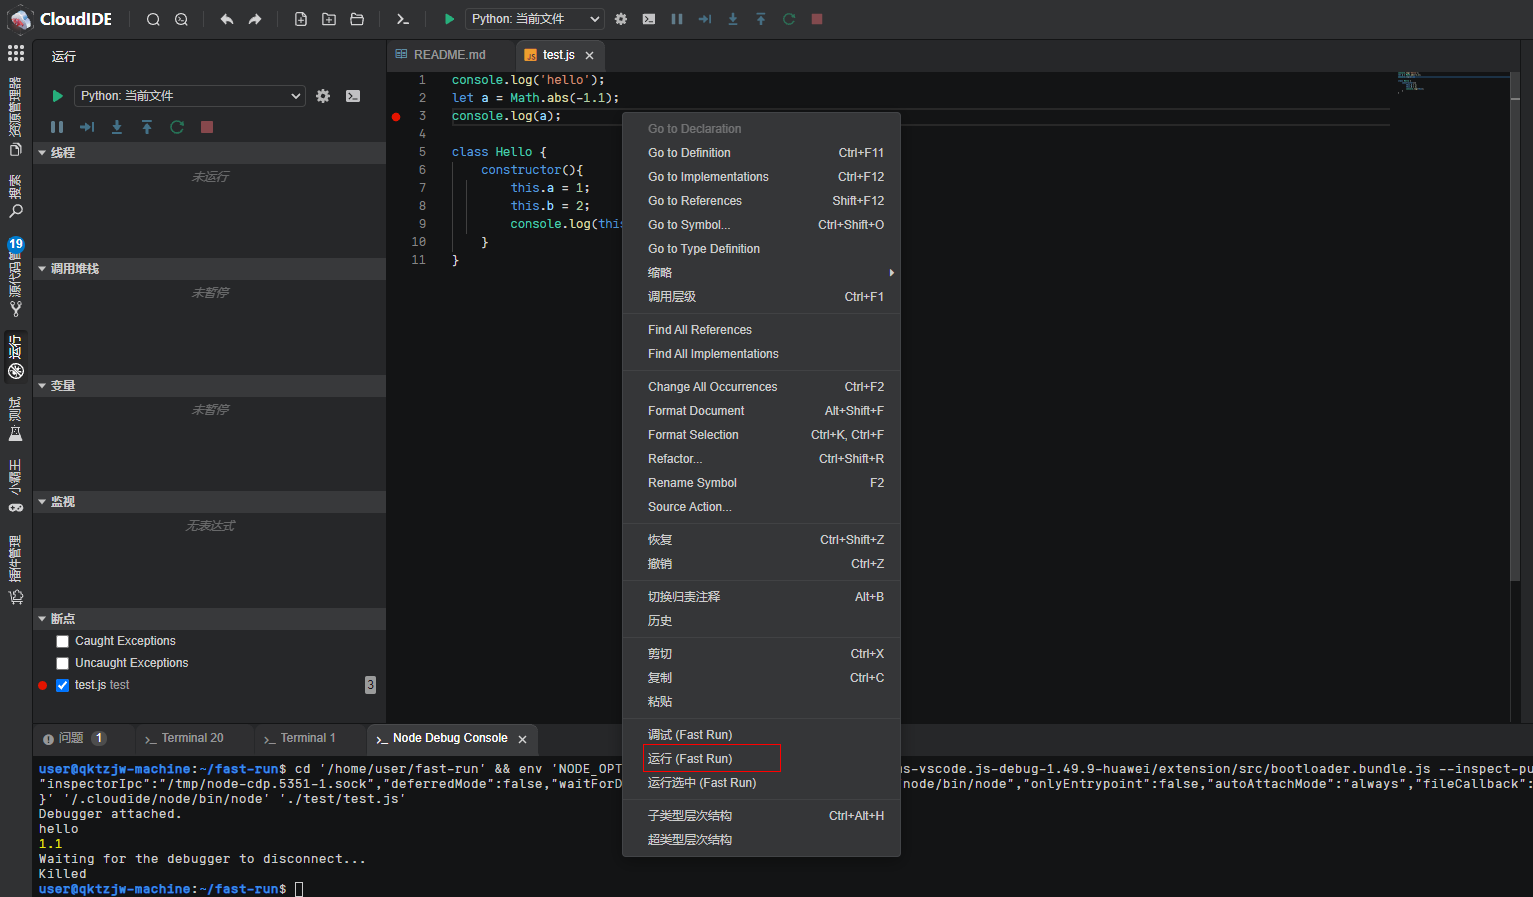This screenshot has height=897, width=1533.
Task: Open the terminal icon in the top toolbar
Action: pyautogui.click(x=403, y=19)
